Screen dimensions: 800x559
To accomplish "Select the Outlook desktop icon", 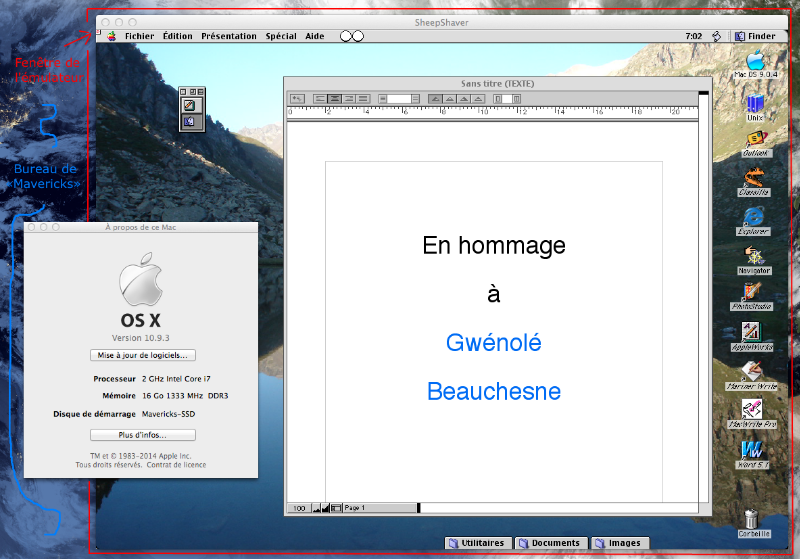I will pos(756,144).
